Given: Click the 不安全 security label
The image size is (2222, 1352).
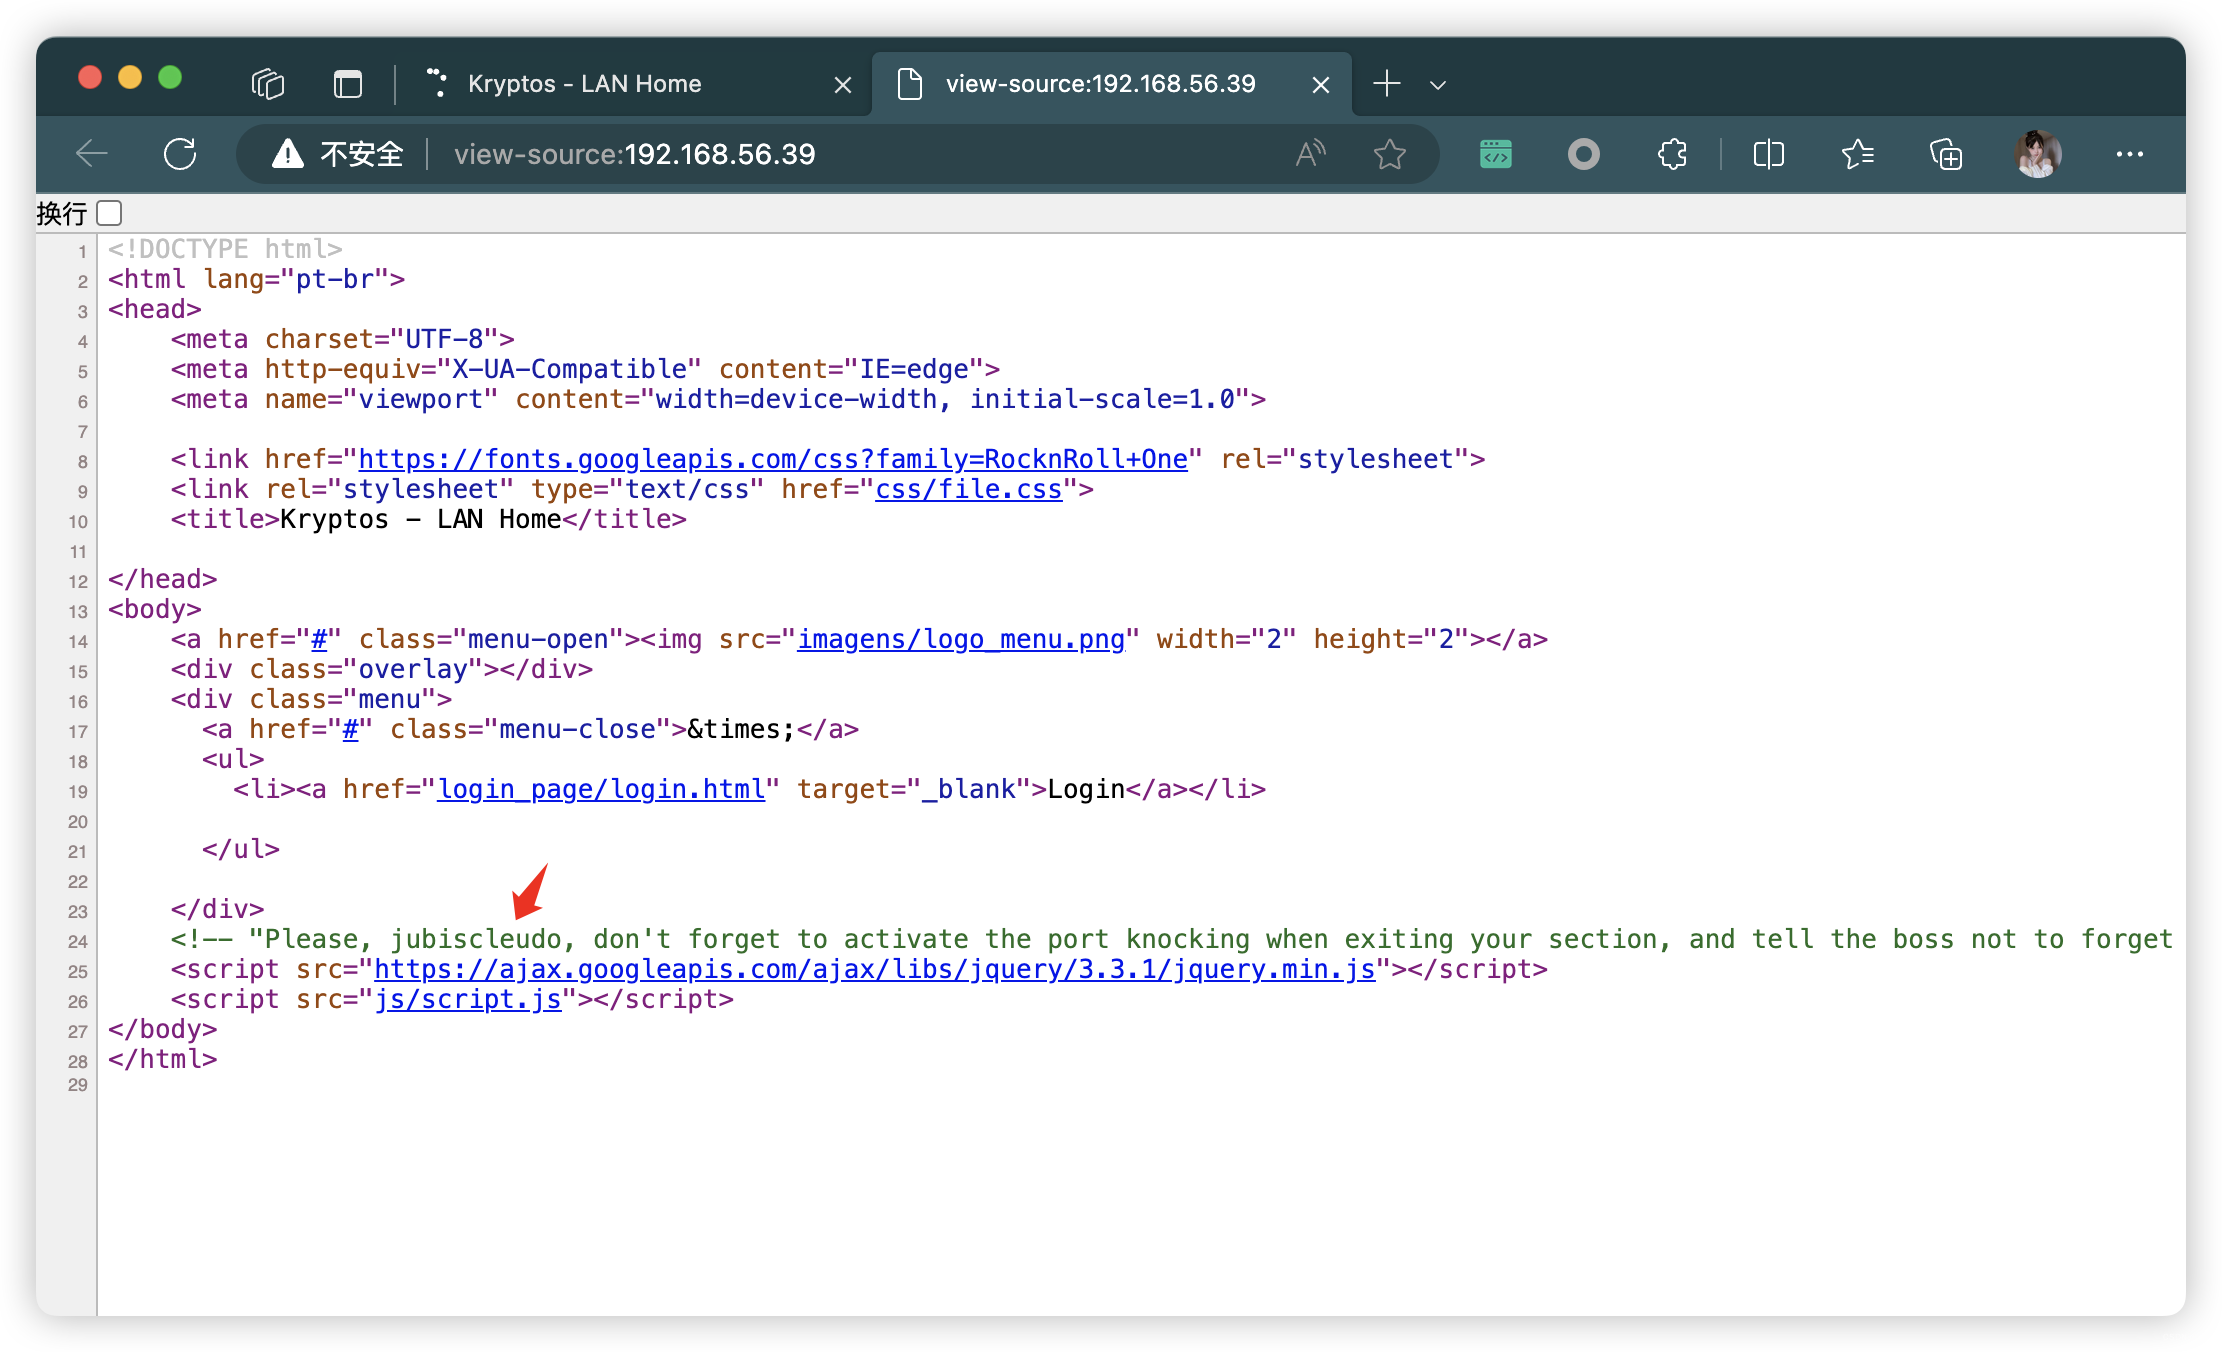Looking at the screenshot, I should tap(362, 154).
